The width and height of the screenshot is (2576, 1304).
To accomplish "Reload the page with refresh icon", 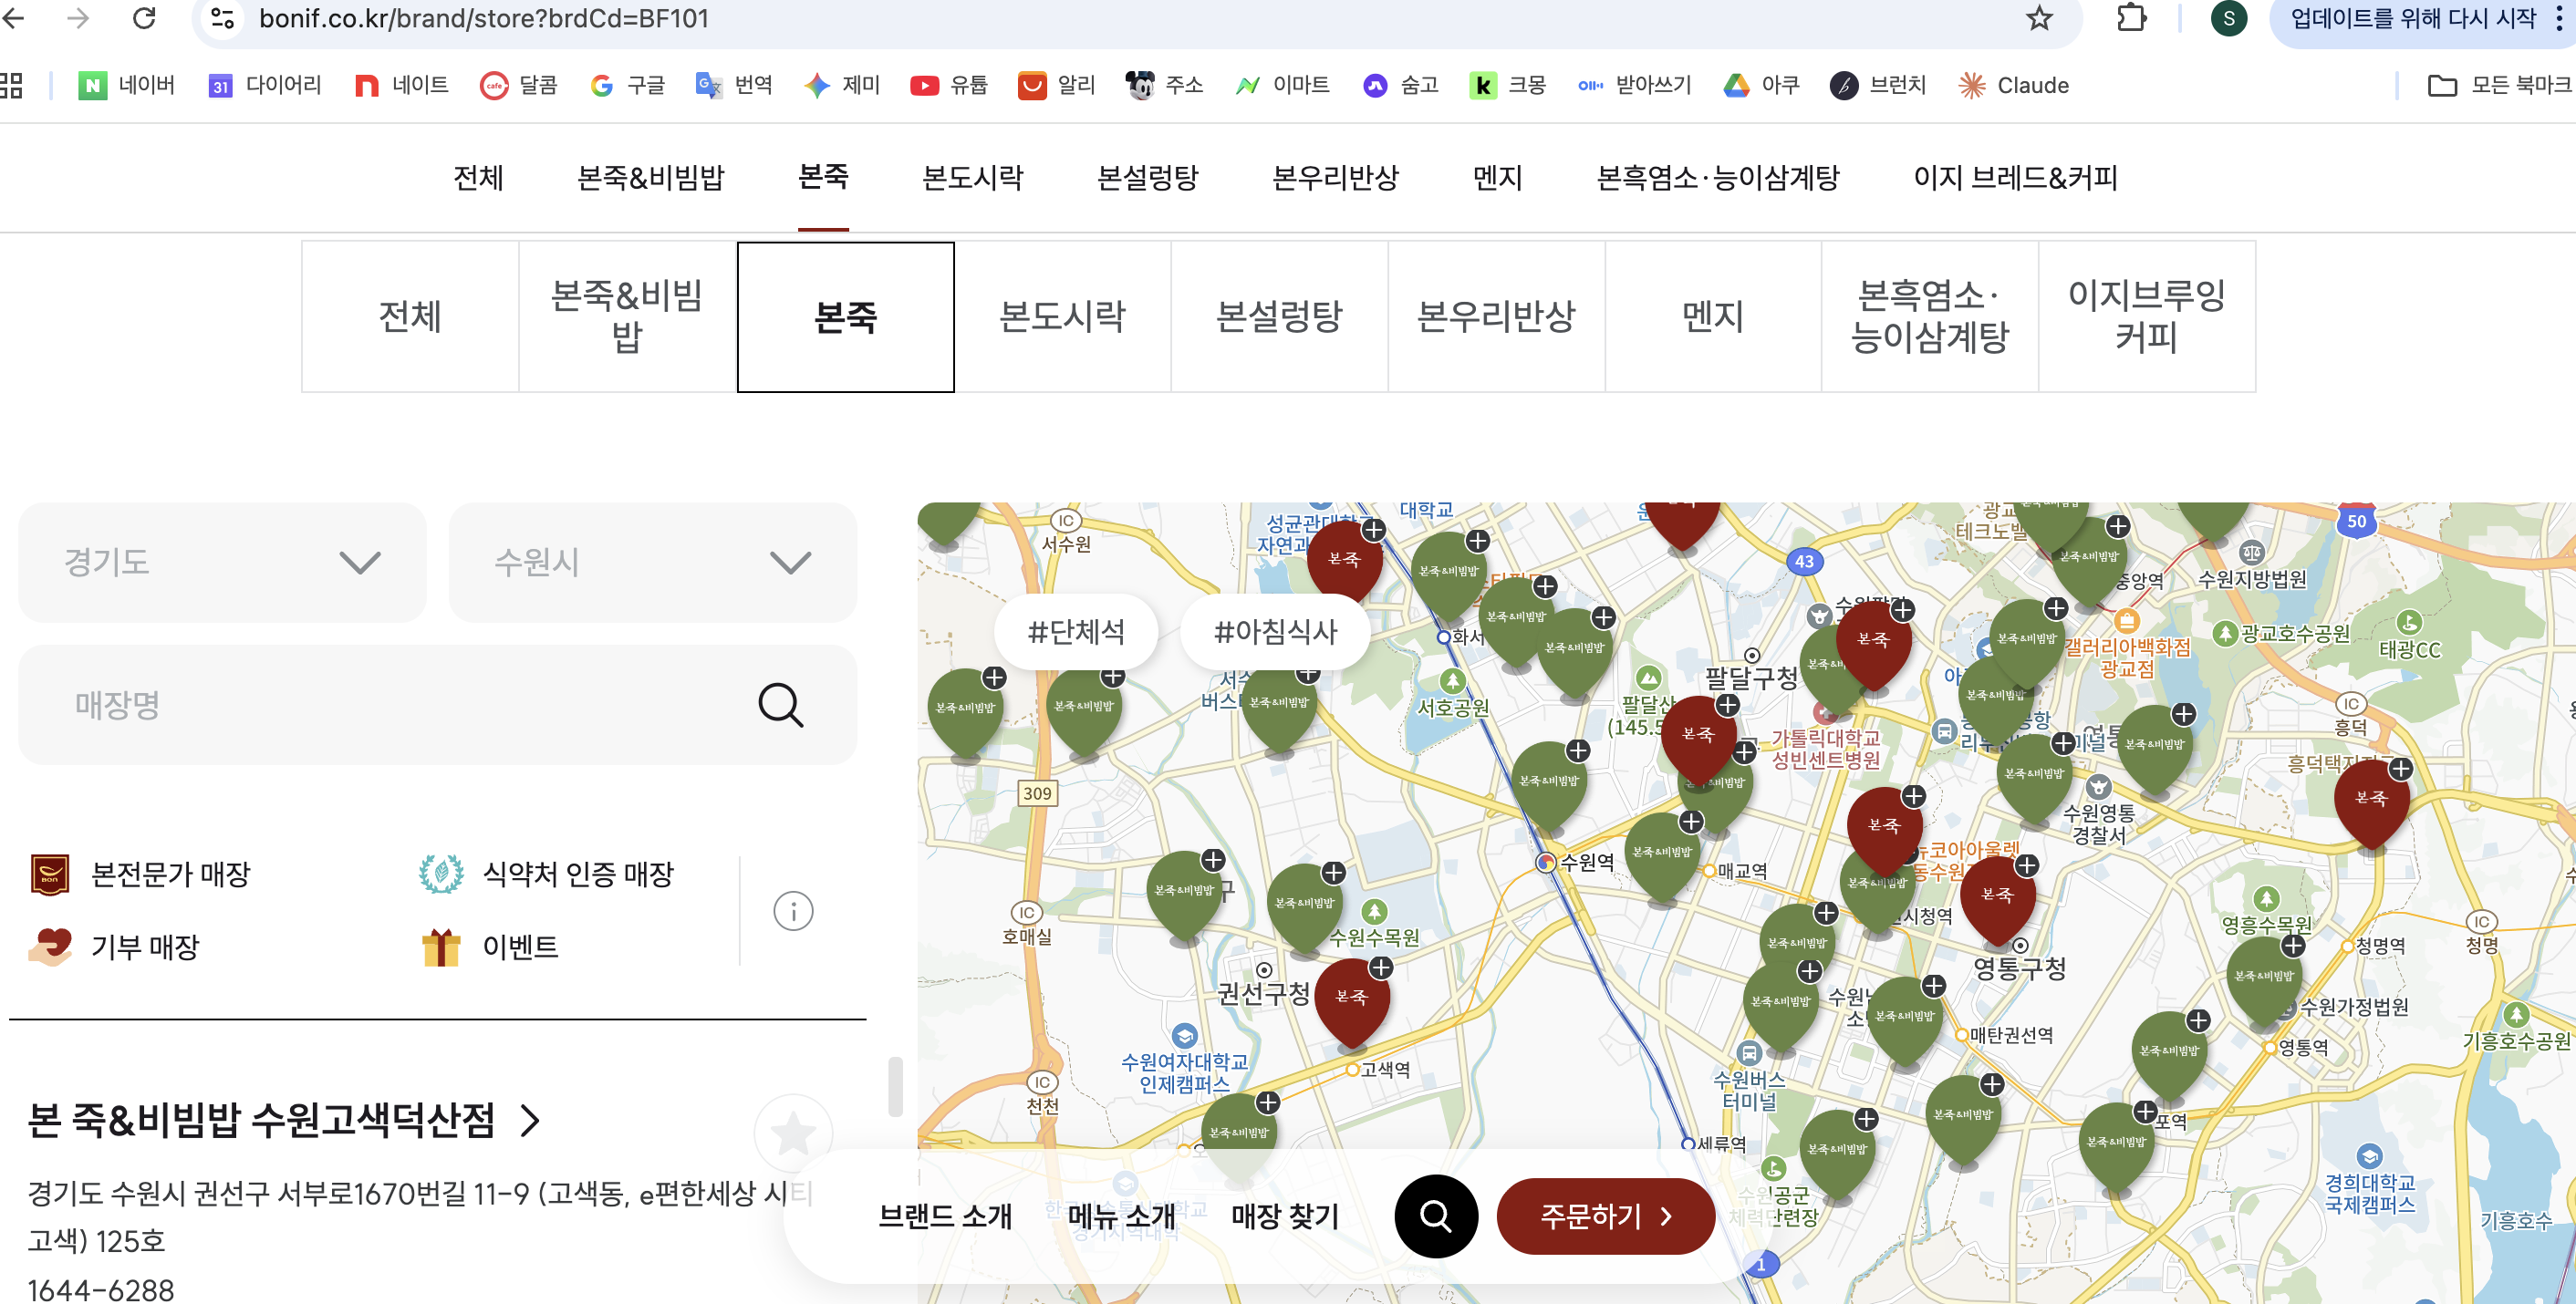I will click(x=144, y=18).
